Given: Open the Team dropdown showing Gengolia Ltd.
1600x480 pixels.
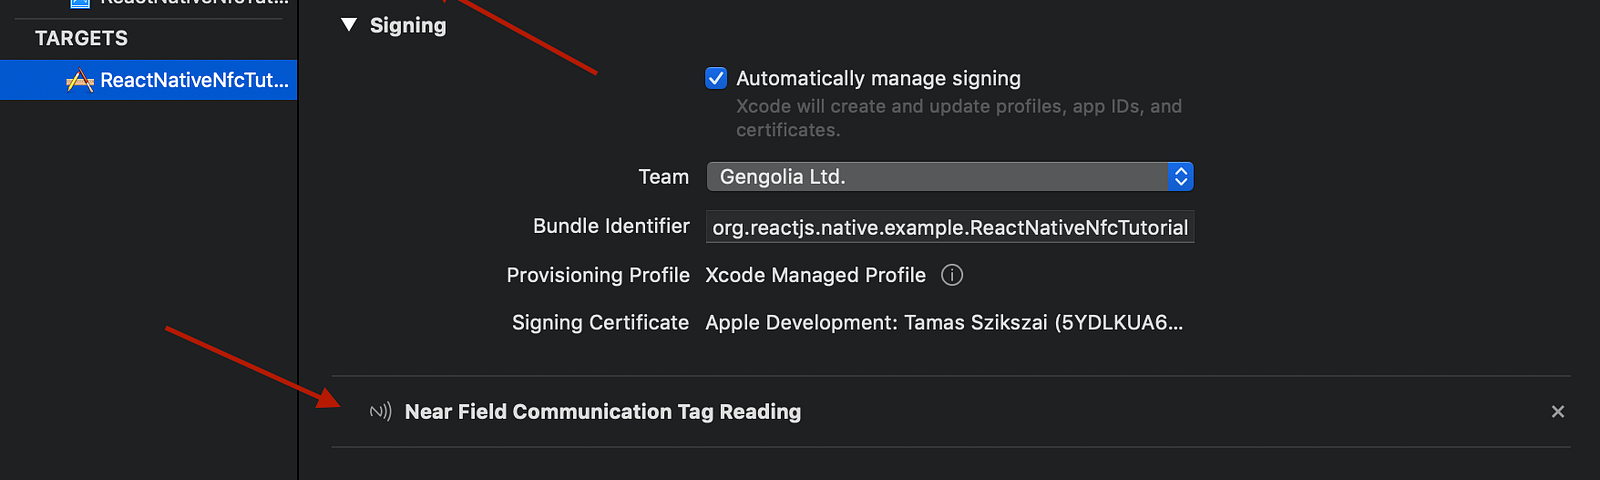Looking at the screenshot, I should click(x=950, y=177).
